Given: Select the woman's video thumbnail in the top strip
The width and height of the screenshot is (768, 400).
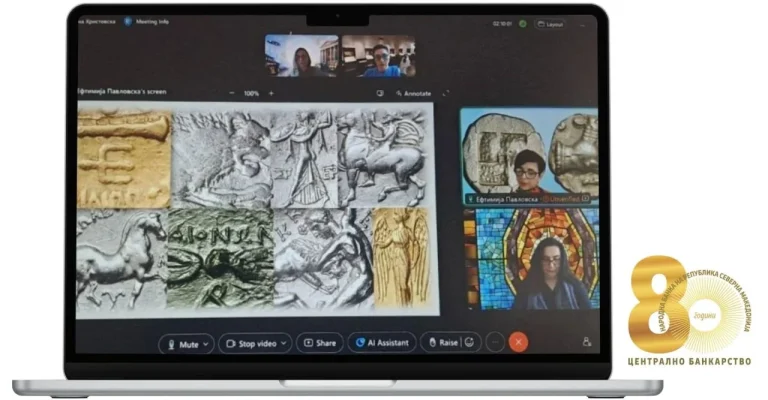Looking at the screenshot, I should [302, 56].
